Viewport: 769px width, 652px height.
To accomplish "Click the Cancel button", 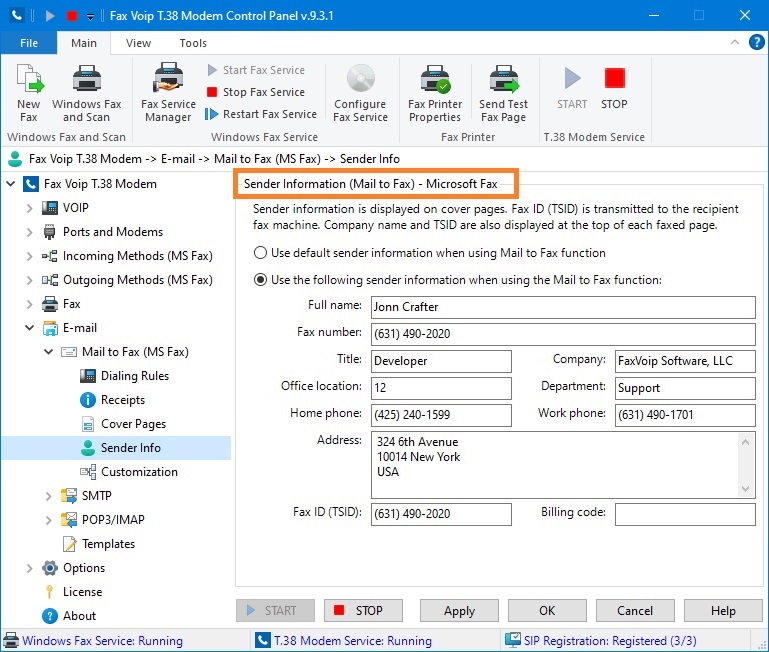I will [x=635, y=611].
